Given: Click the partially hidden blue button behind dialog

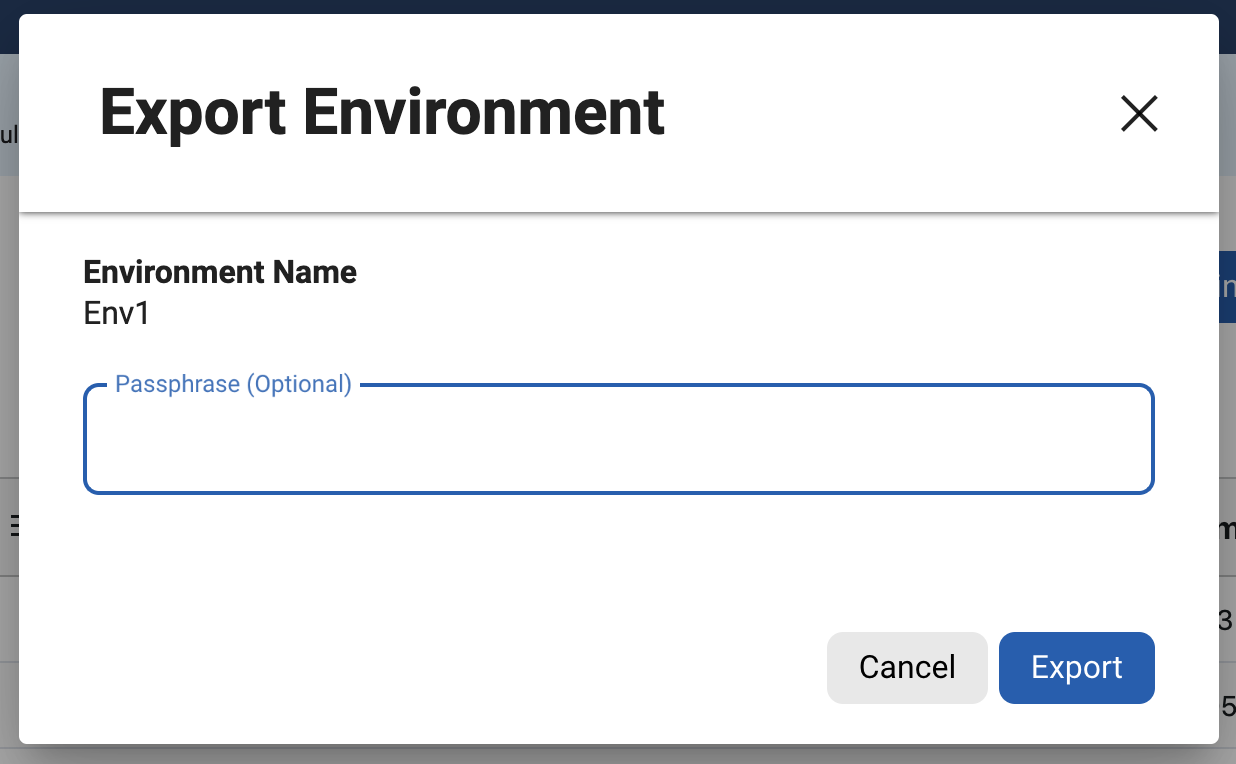Looking at the screenshot, I should [1227, 287].
